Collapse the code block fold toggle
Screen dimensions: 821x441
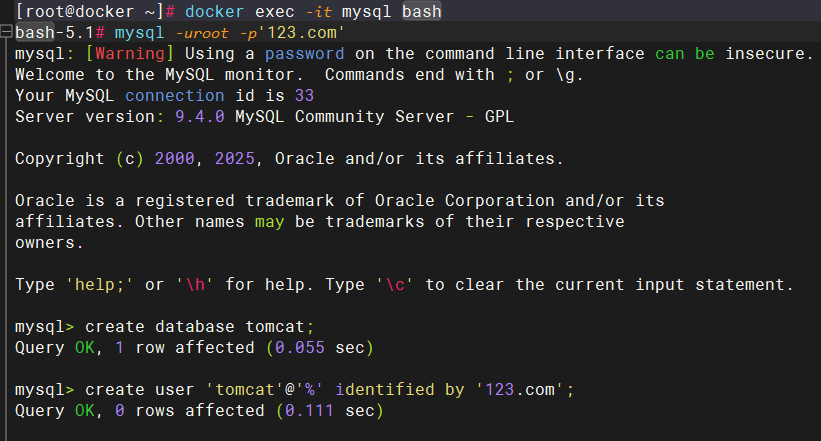6,32
